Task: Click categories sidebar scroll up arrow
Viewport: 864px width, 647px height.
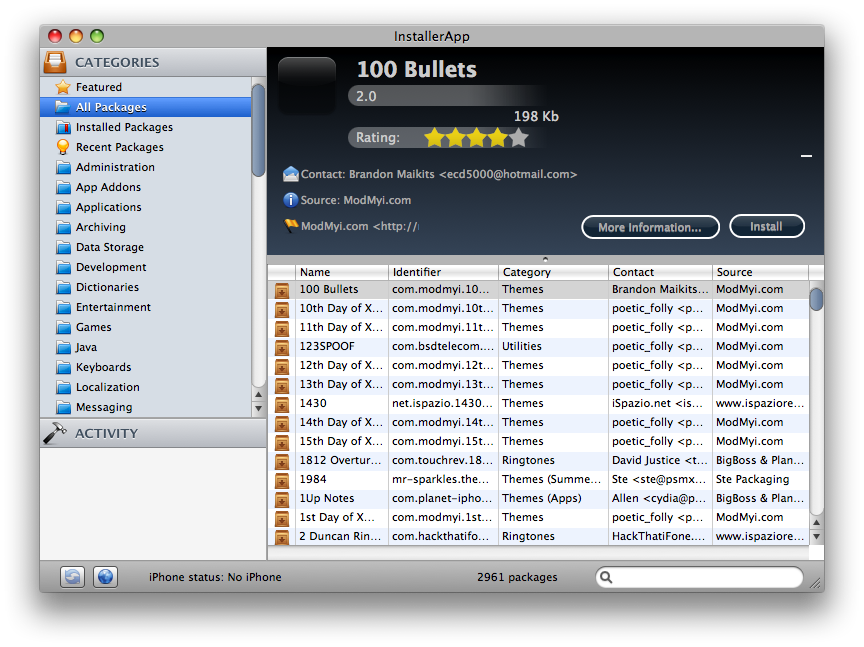Action: click(x=258, y=395)
